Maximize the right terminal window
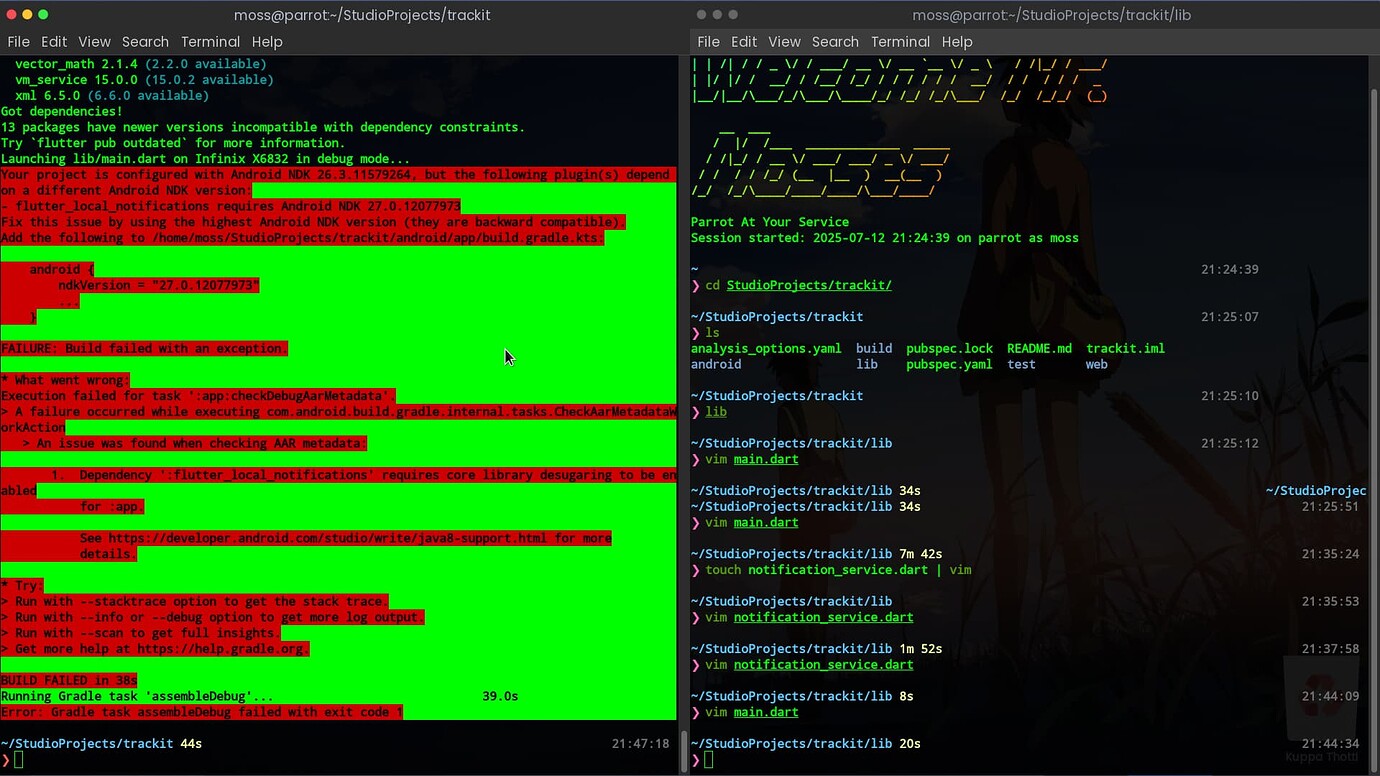1380x776 pixels. click(x=733, y=15)
